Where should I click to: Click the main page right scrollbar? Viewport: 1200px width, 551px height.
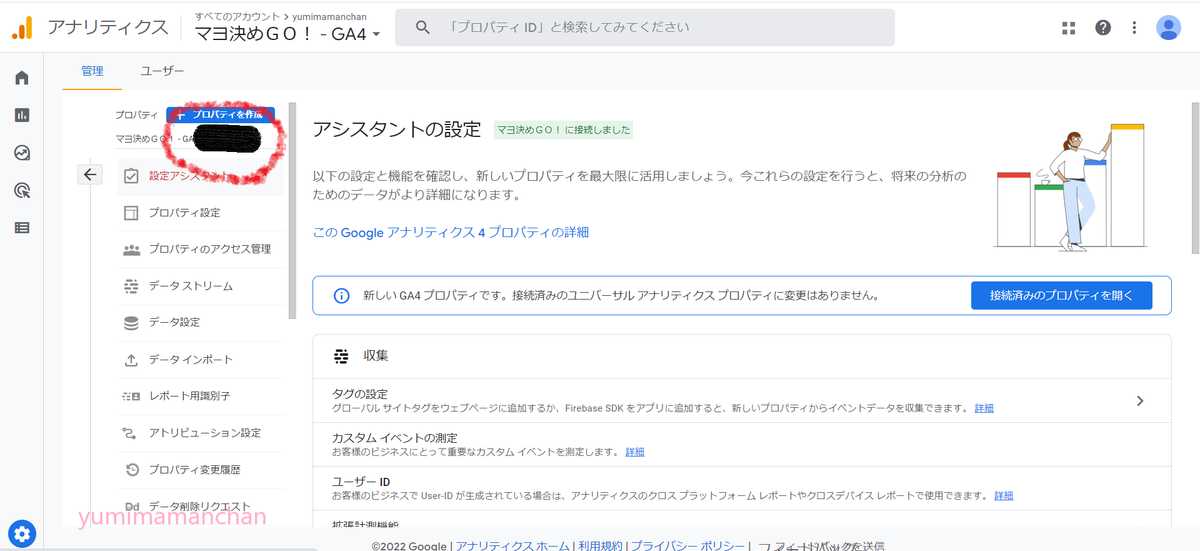1195,180
